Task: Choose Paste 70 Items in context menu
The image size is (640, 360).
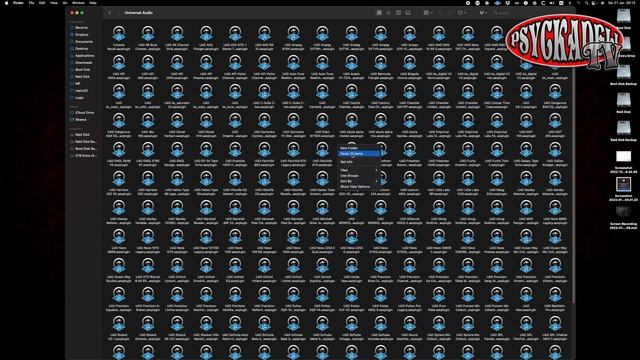Action: pos(359,153)
